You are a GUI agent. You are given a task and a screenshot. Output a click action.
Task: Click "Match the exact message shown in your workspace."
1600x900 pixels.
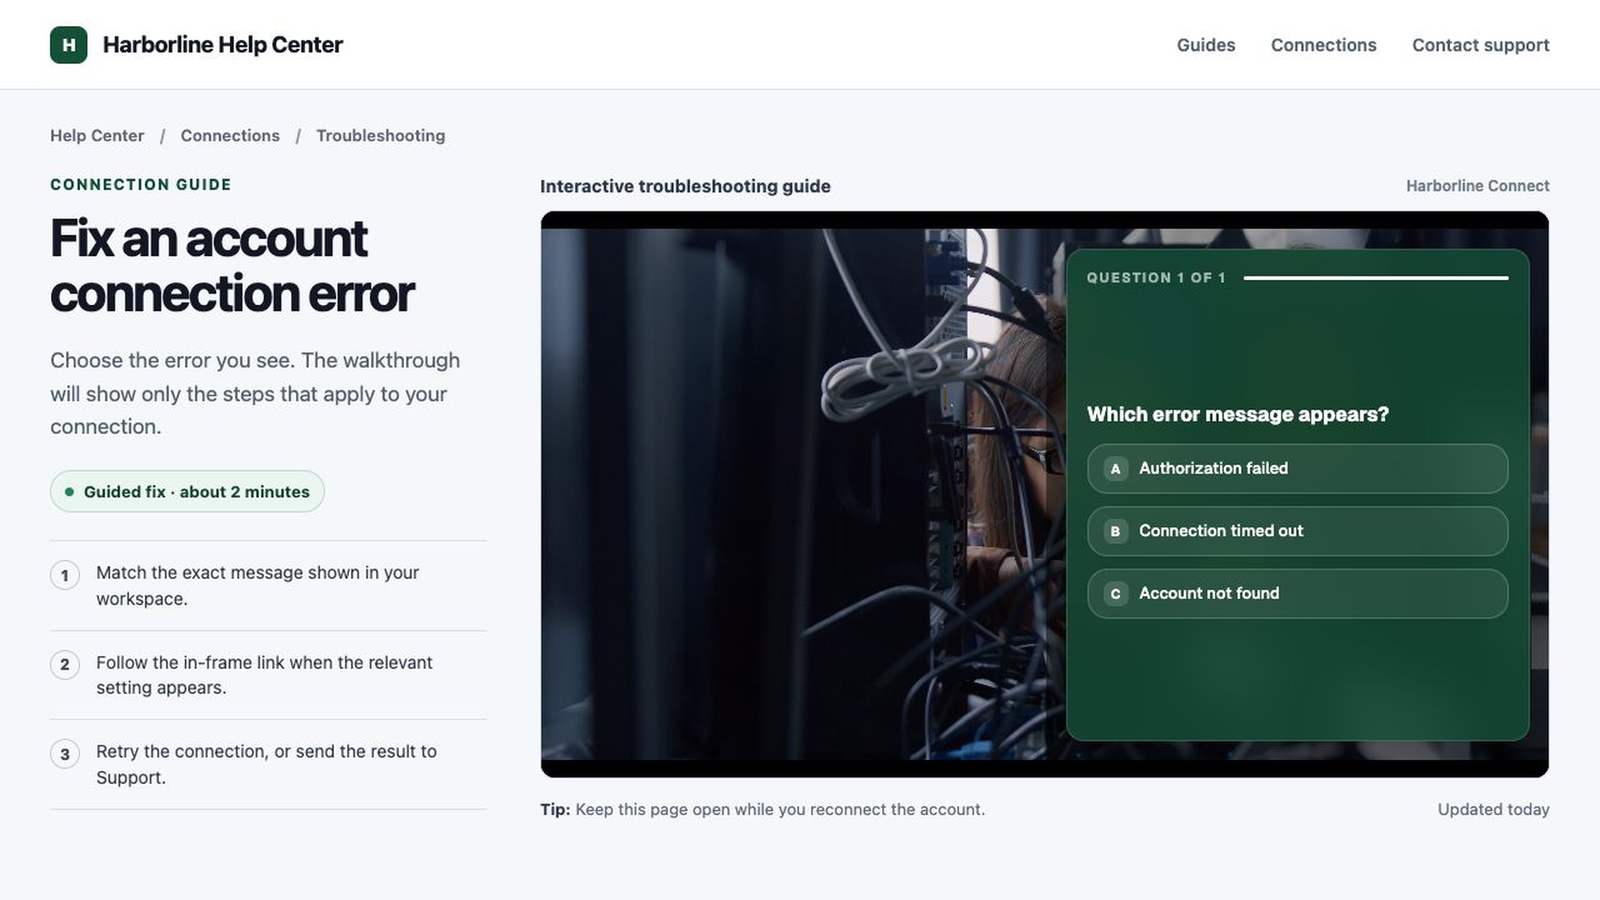(x=257, y=586)
